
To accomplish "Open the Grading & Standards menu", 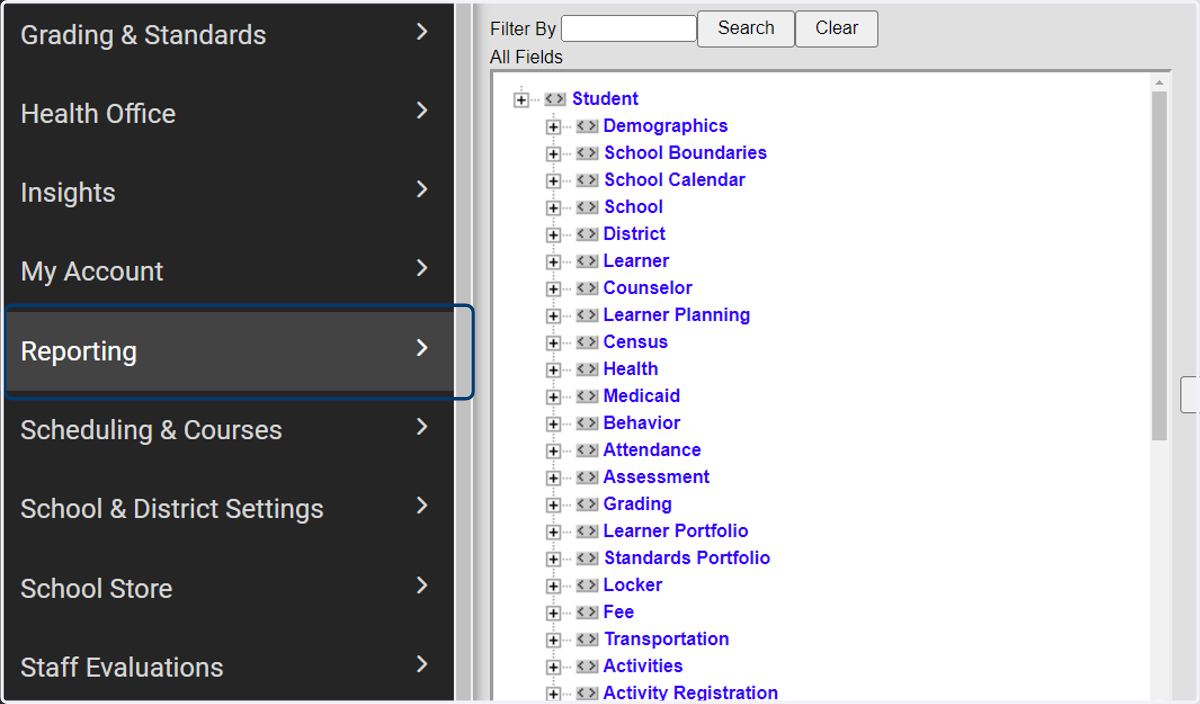I will (x=227, y=35).
